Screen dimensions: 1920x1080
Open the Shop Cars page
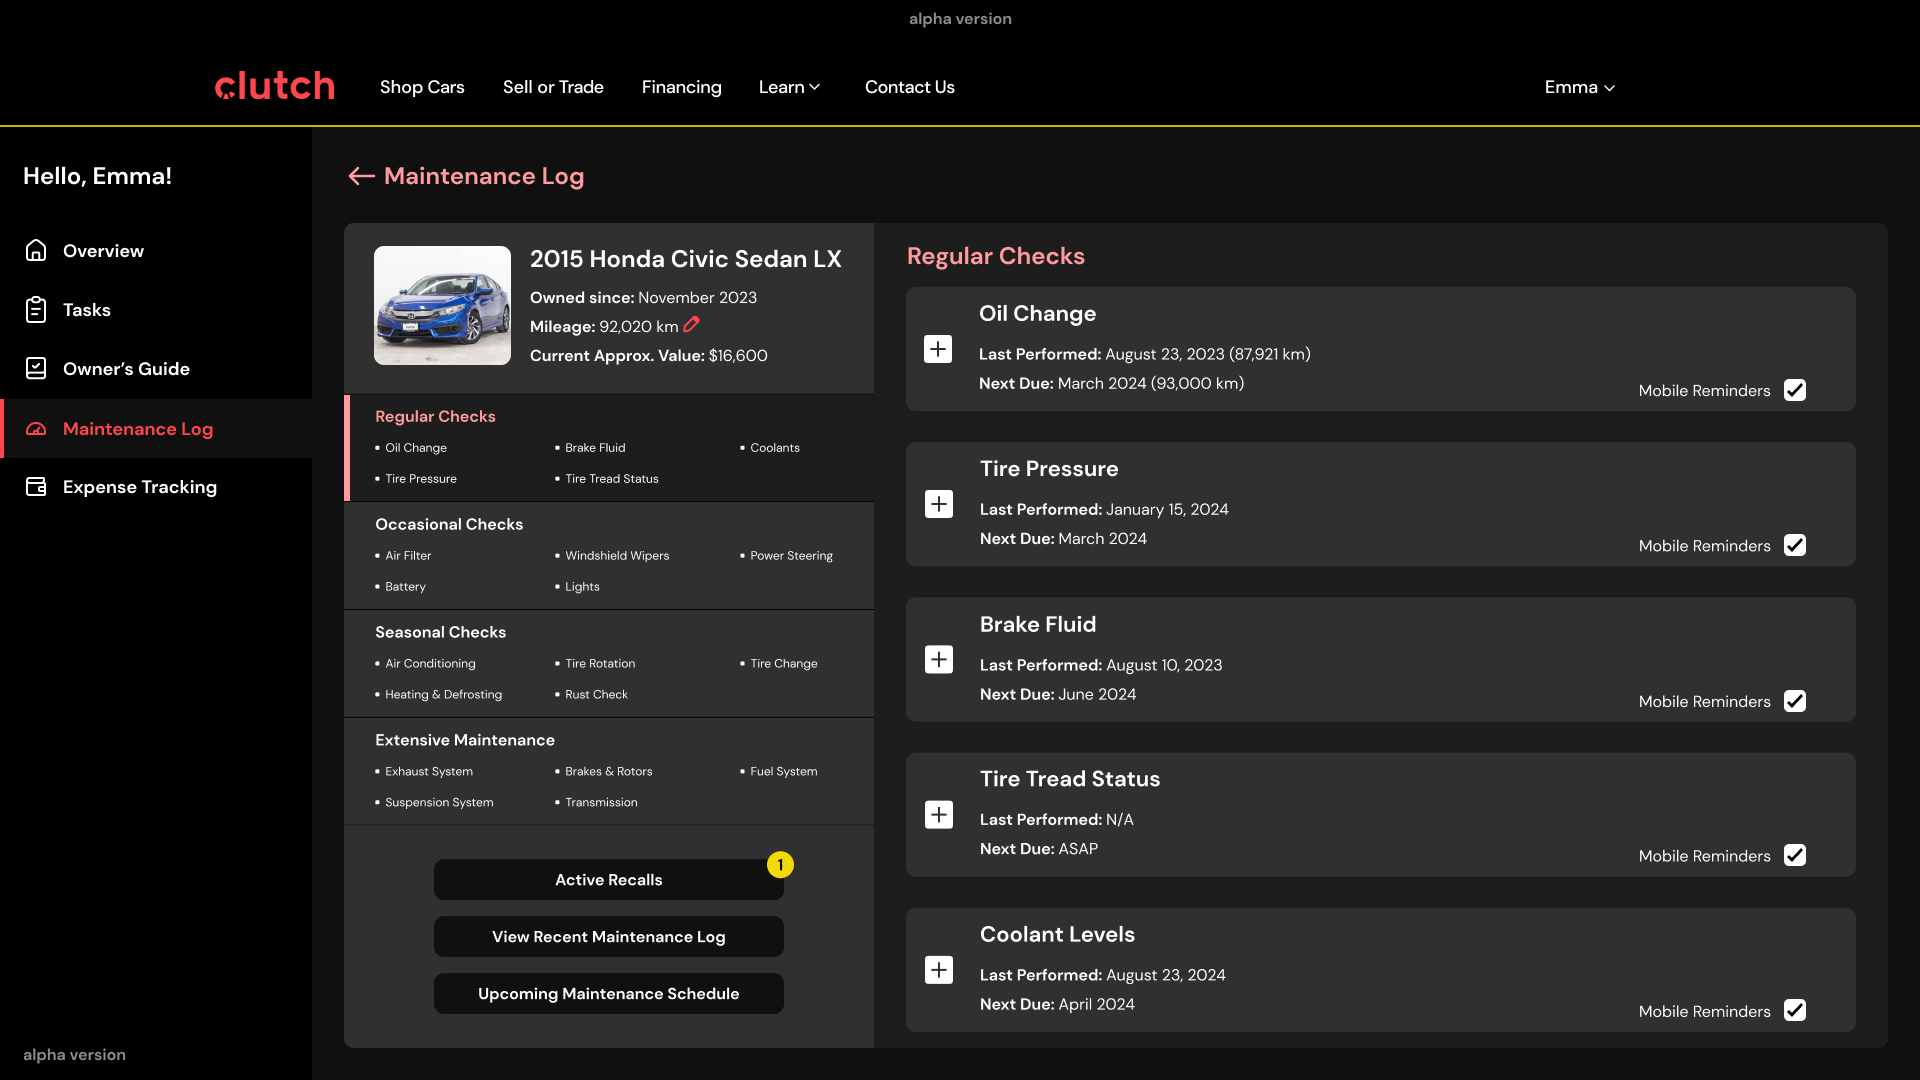point(422,87)
